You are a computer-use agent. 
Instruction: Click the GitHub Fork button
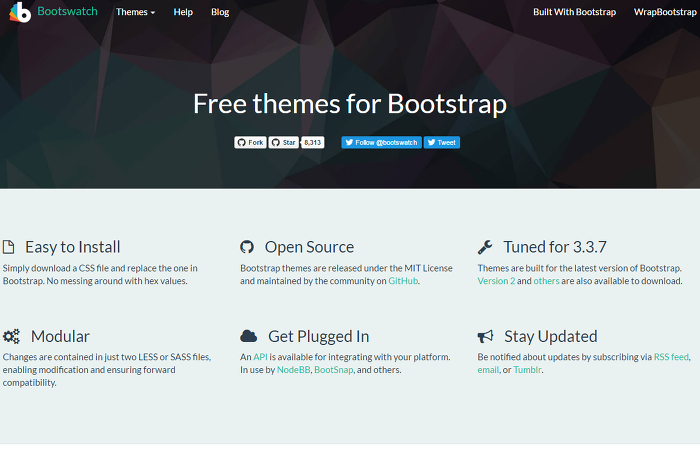pyautogui.click(x=250, y=142)
